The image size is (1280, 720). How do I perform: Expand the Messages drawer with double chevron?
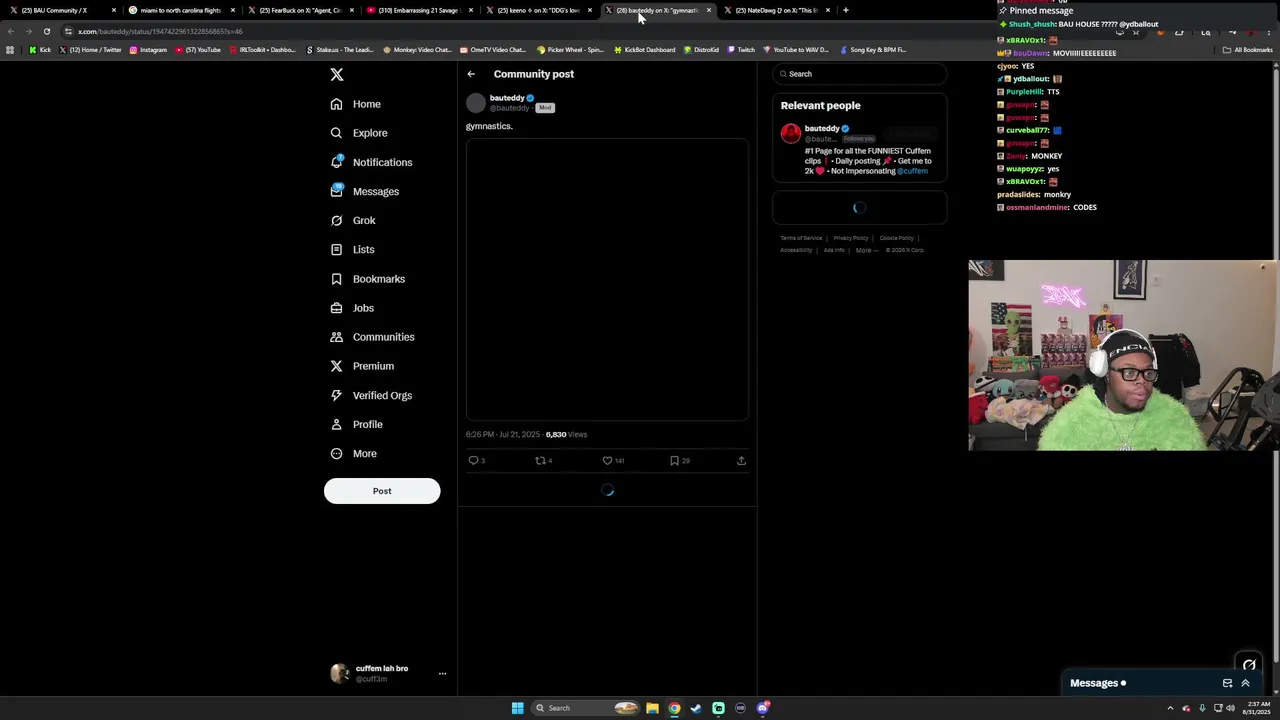click(x=1245, y=683)
